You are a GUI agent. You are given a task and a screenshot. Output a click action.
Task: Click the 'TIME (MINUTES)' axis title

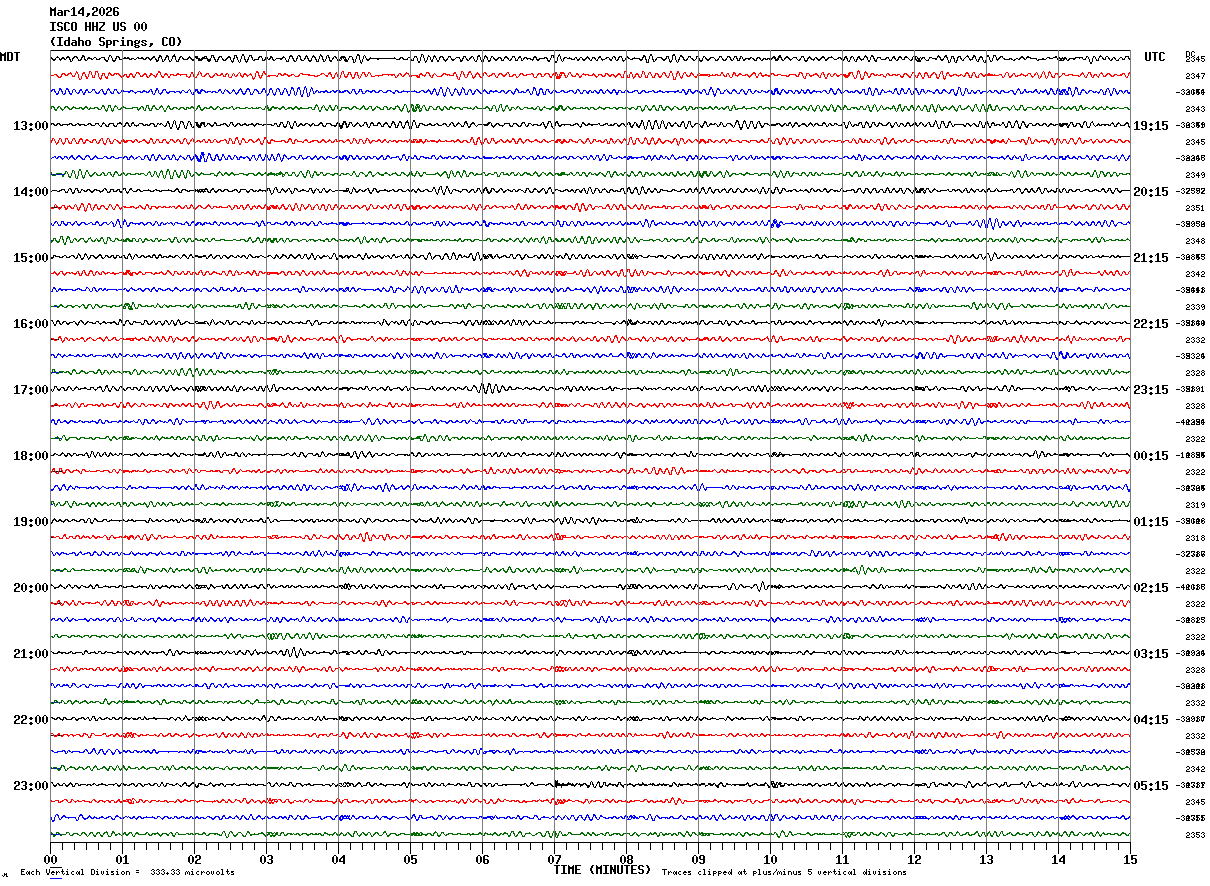point(602,870)
